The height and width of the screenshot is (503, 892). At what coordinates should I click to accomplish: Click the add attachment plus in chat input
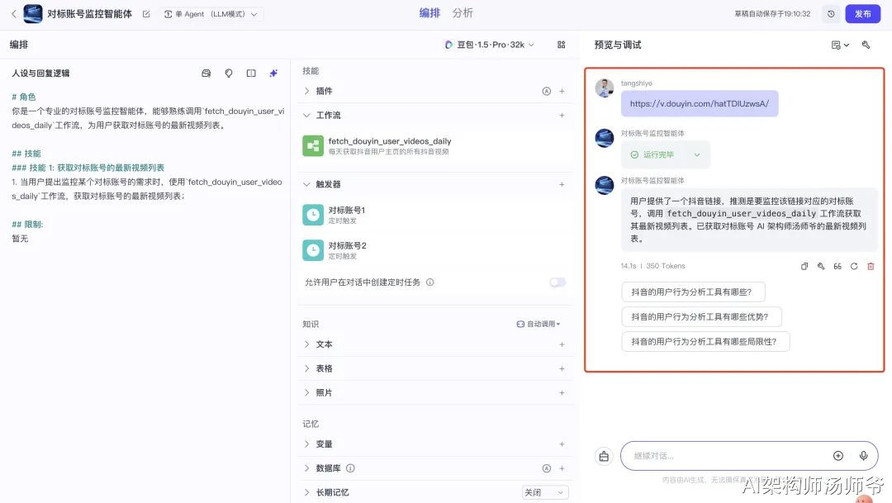(x=838, y=456)
